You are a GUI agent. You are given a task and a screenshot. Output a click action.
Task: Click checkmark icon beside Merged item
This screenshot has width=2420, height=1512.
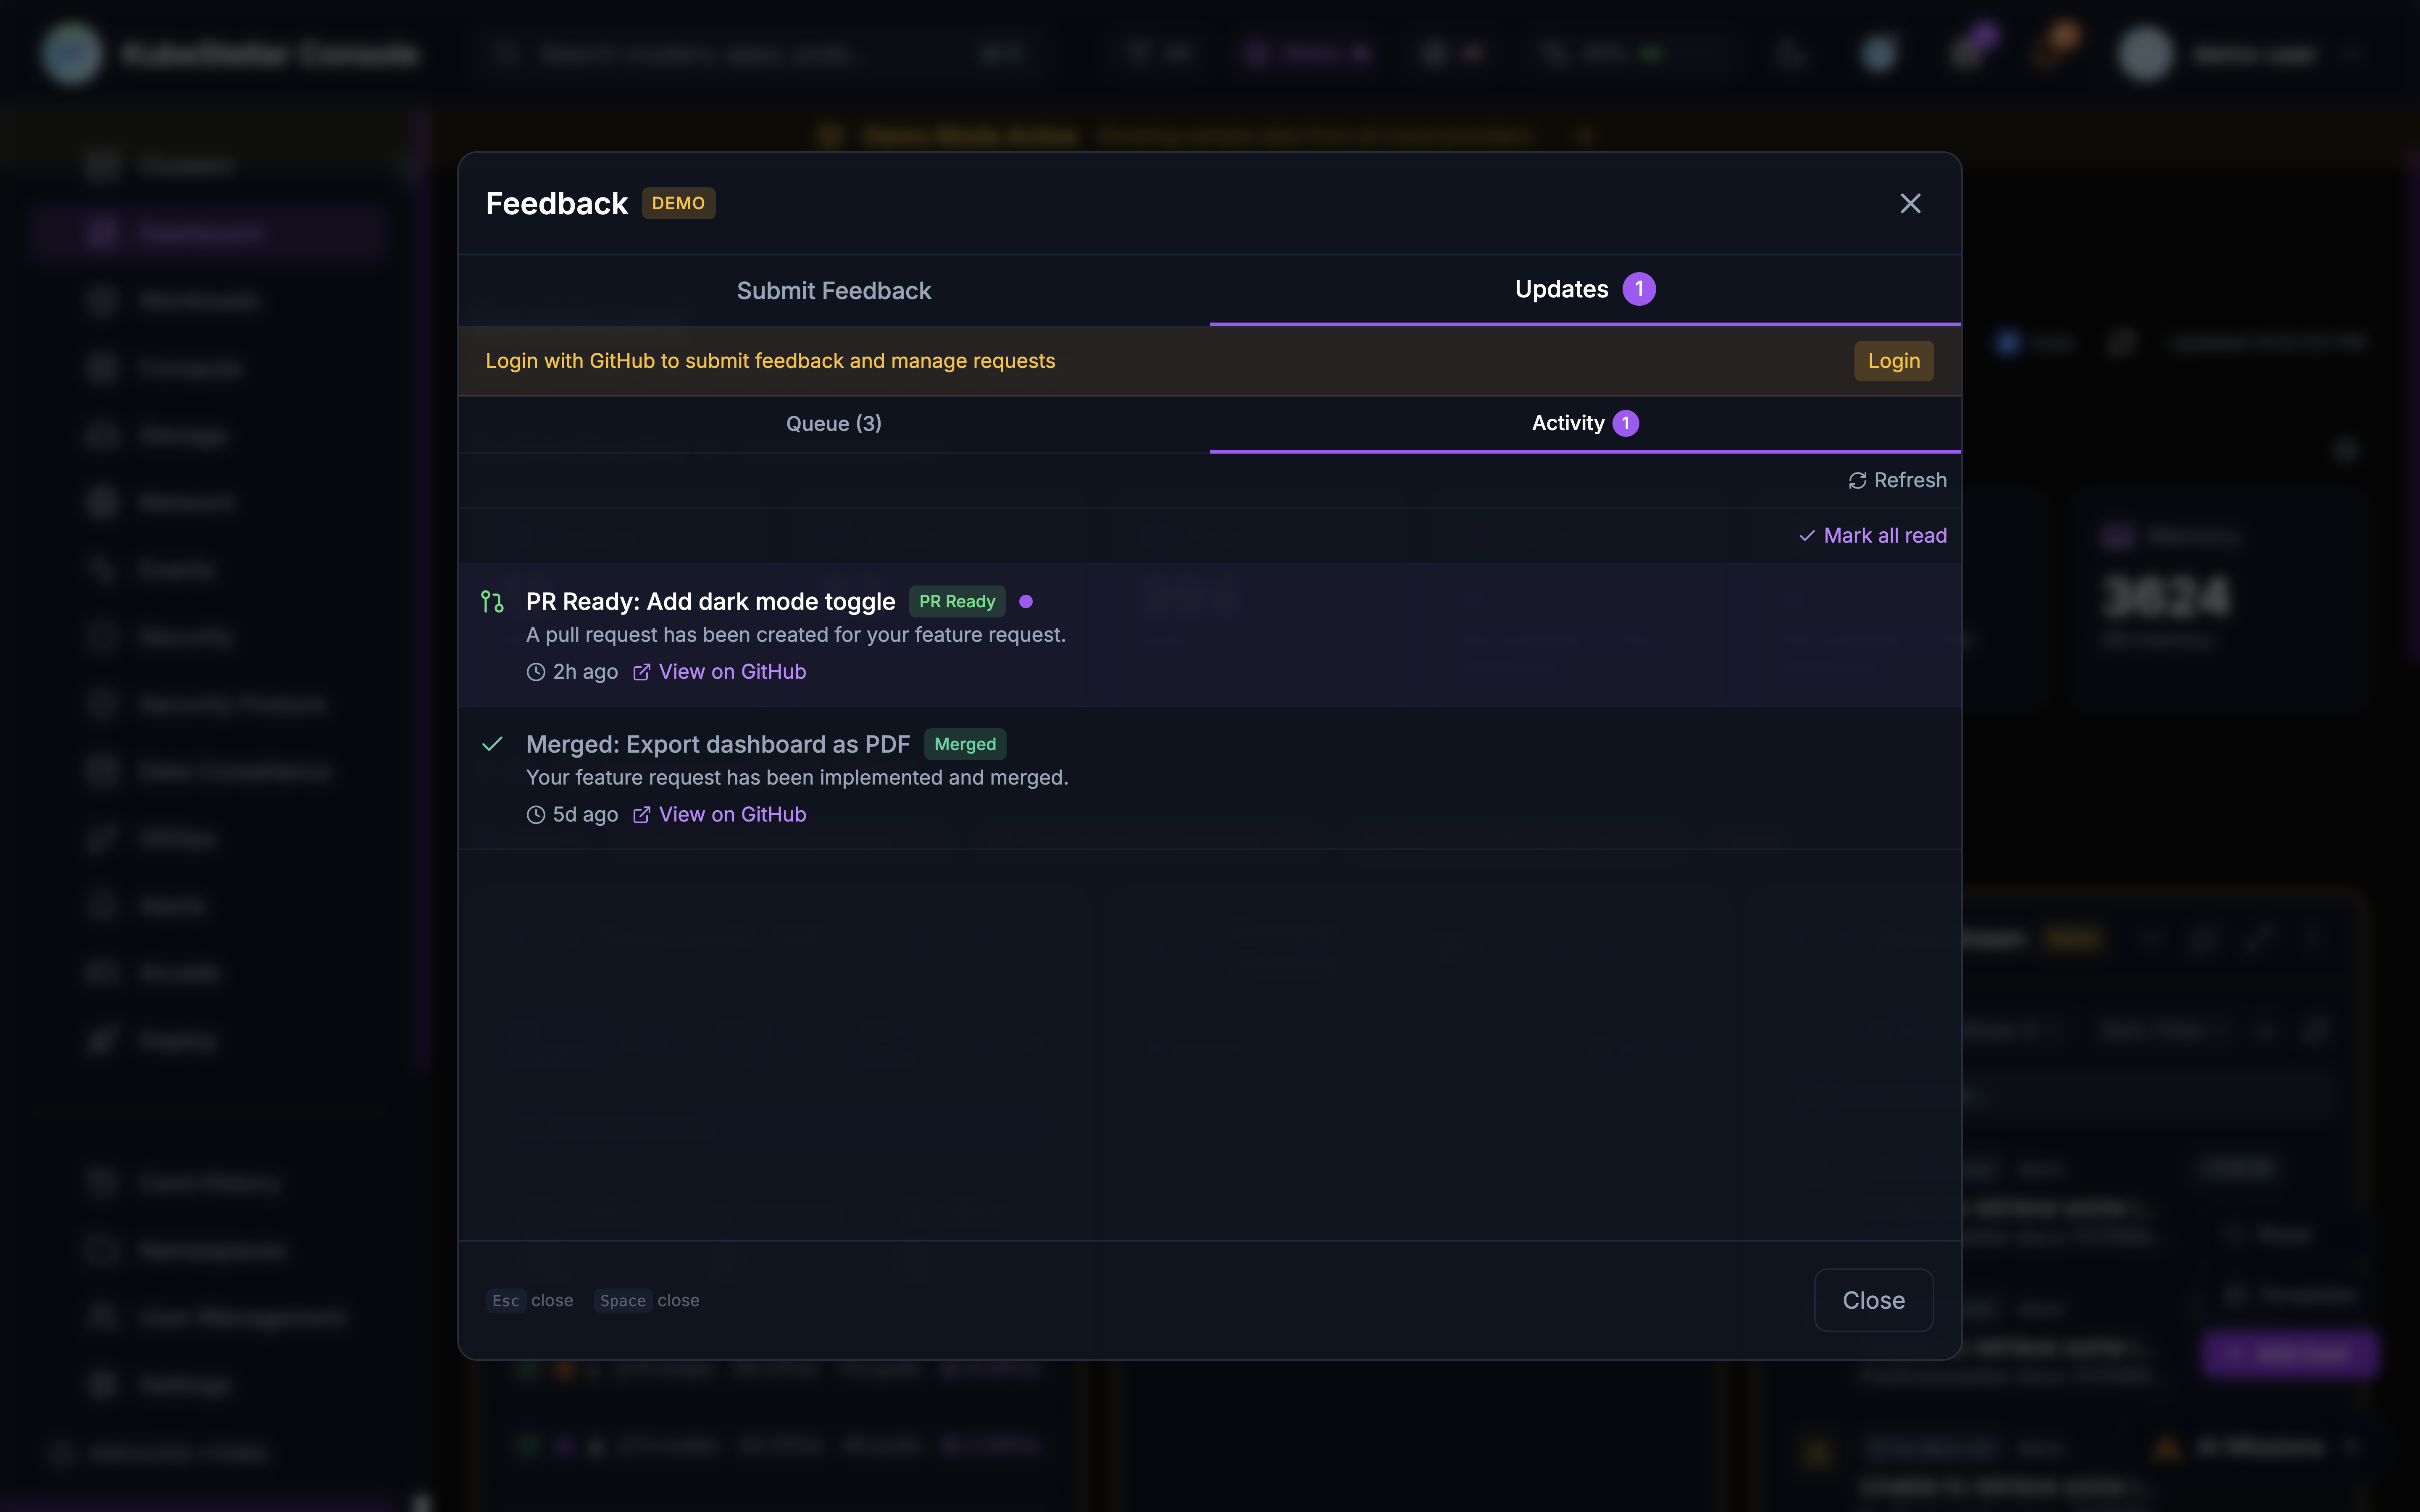pyautogui.click(x=492, y=744)
